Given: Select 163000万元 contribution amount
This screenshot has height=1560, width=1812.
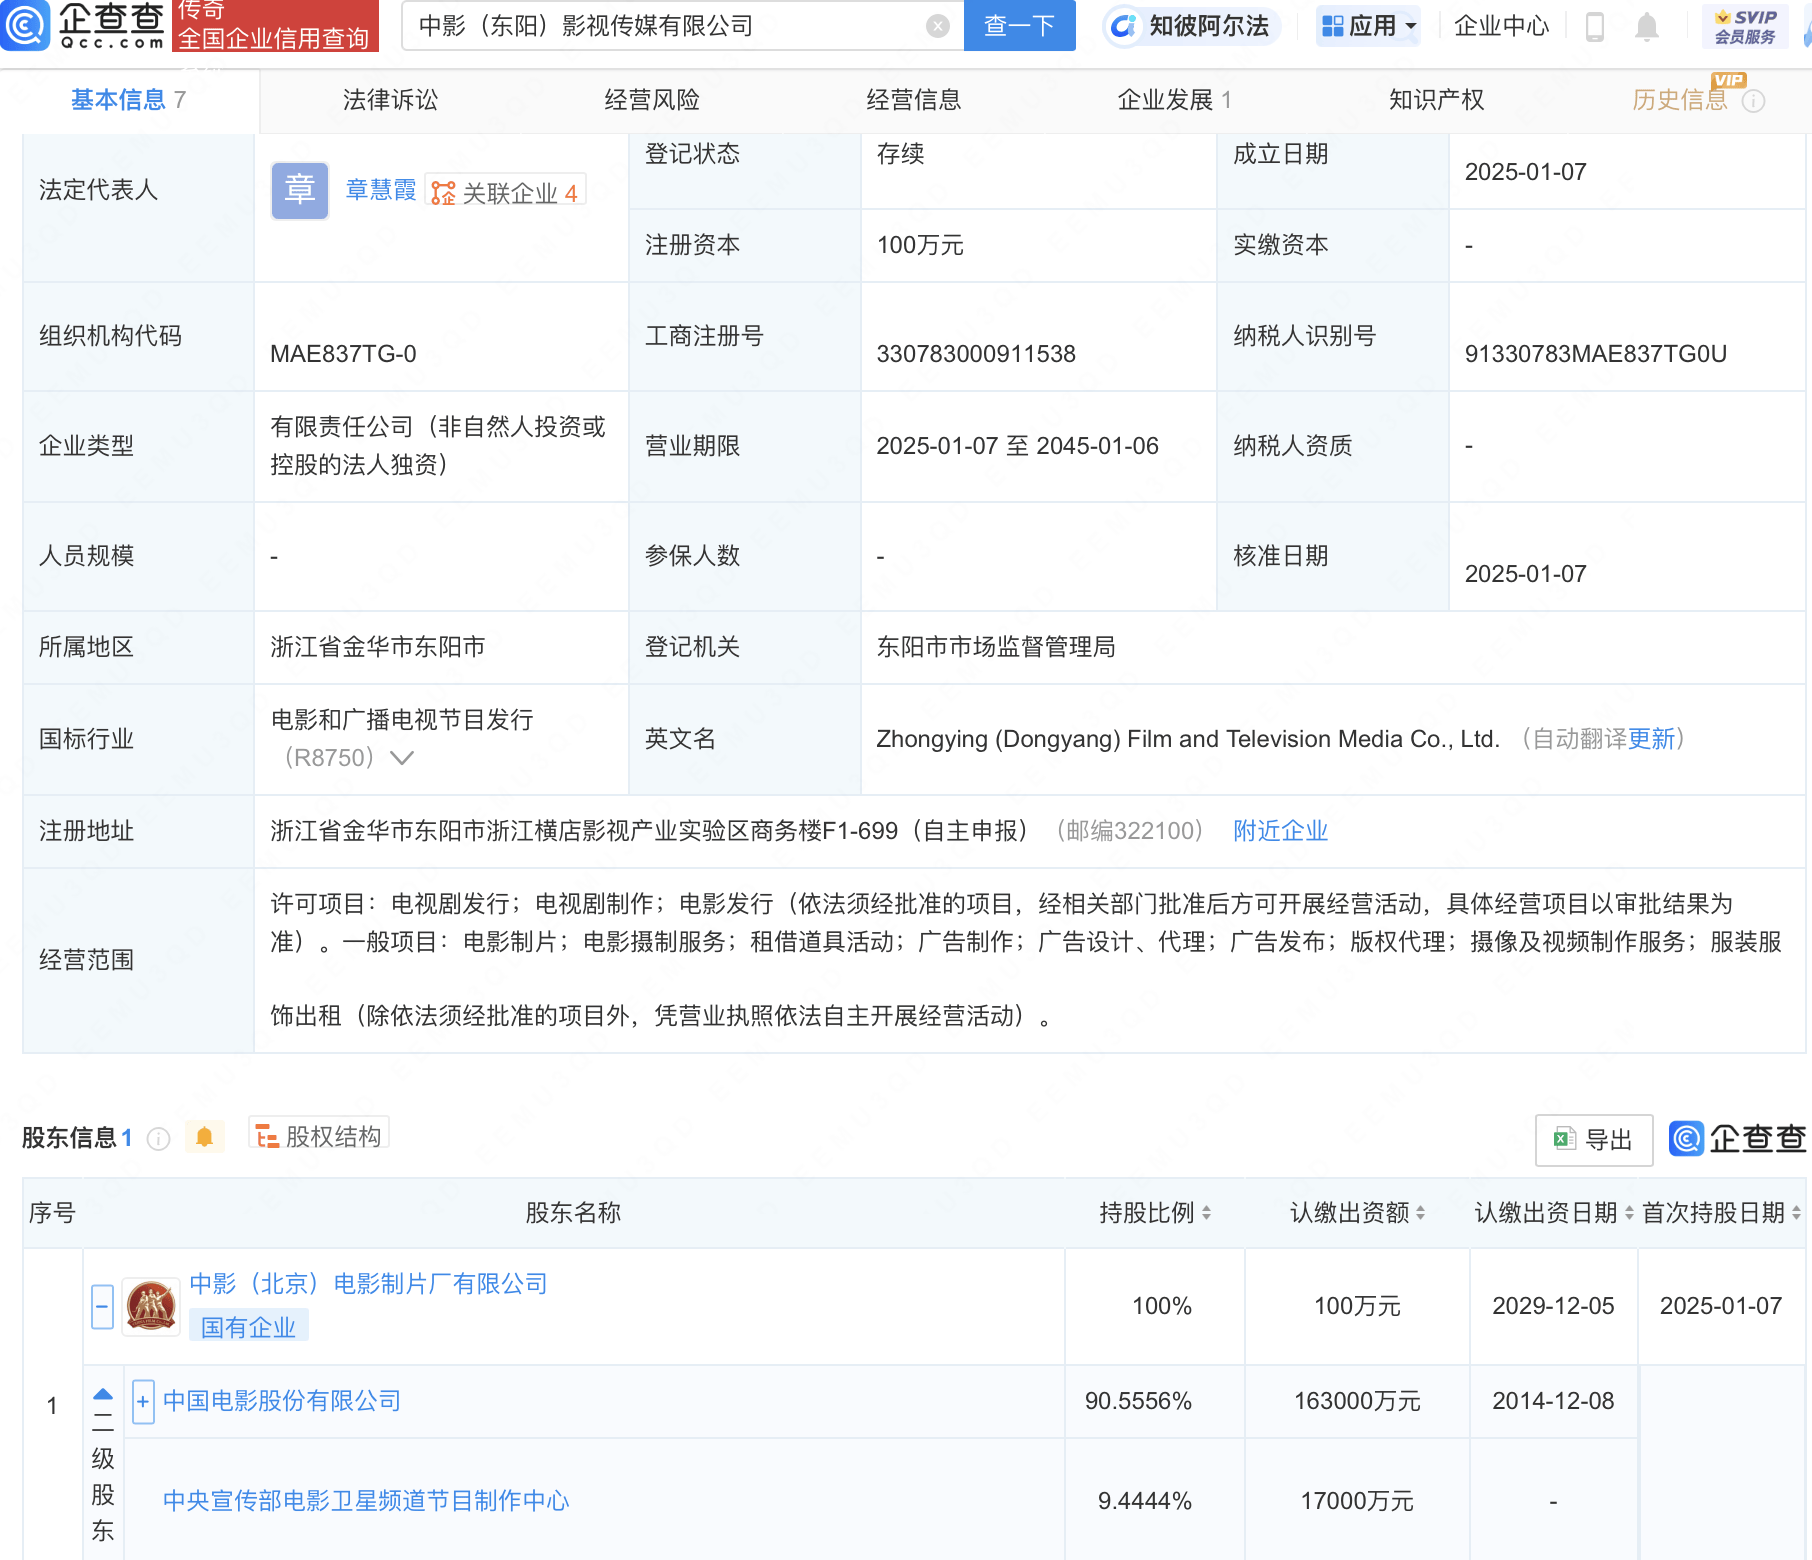Looking at the screenshot, I should pyautogui.click(x=1357, y=1402).
